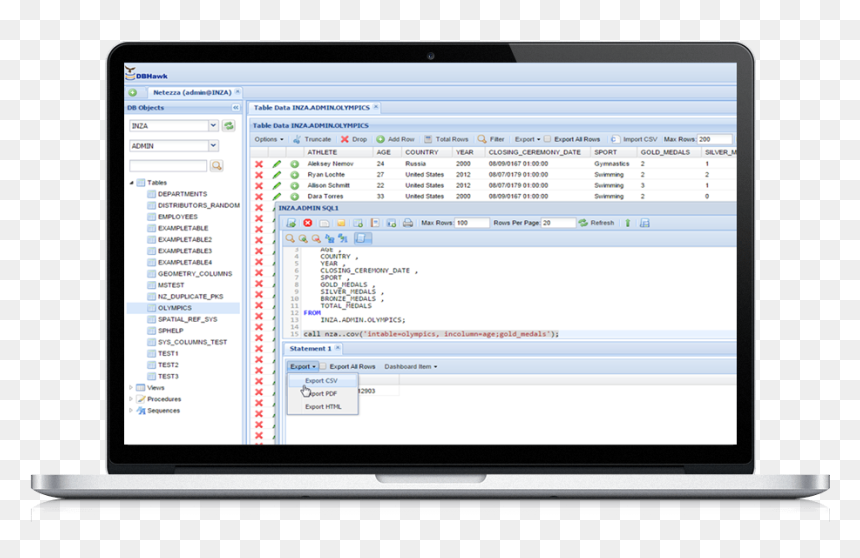Screen dimensions: 860x558
Task: Open the Export dropdown in table toolbar
Action: (x=527, y=139)
